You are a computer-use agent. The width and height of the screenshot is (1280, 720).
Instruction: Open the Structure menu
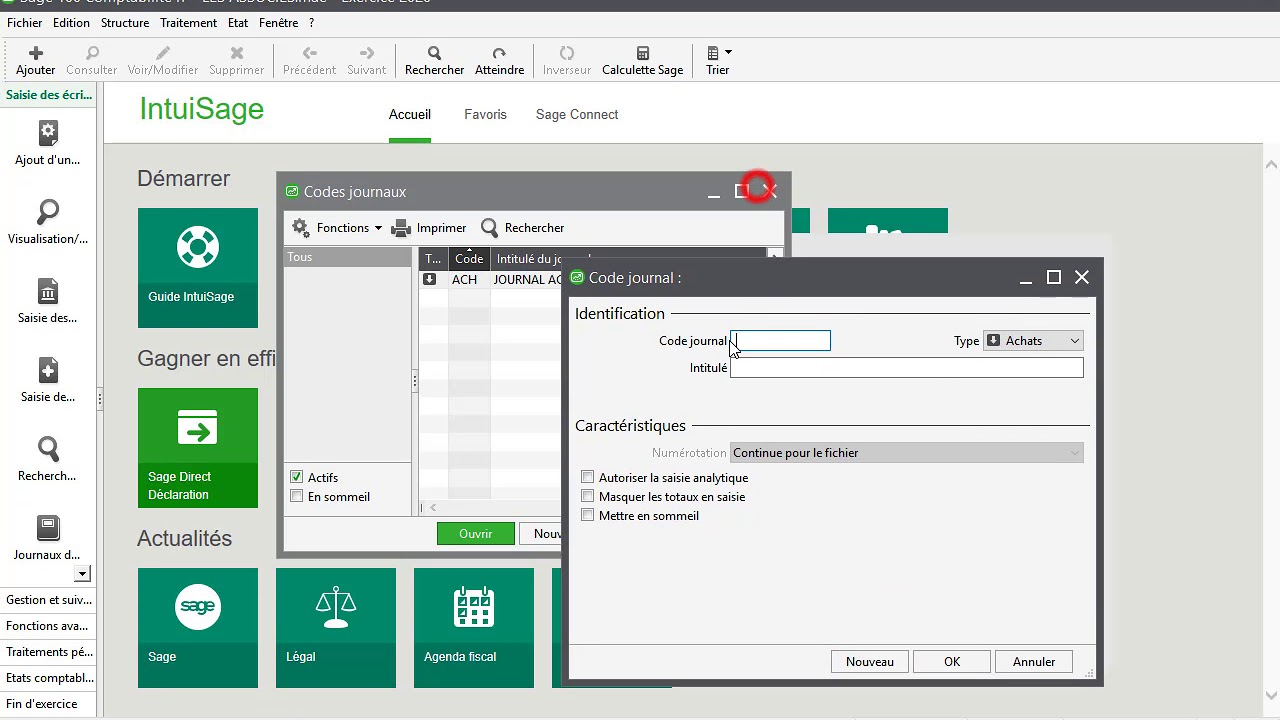125,23
